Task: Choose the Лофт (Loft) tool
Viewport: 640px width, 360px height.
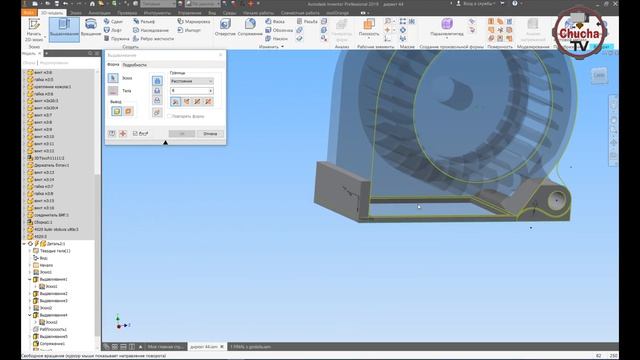Action: click(x=113, y=30)
